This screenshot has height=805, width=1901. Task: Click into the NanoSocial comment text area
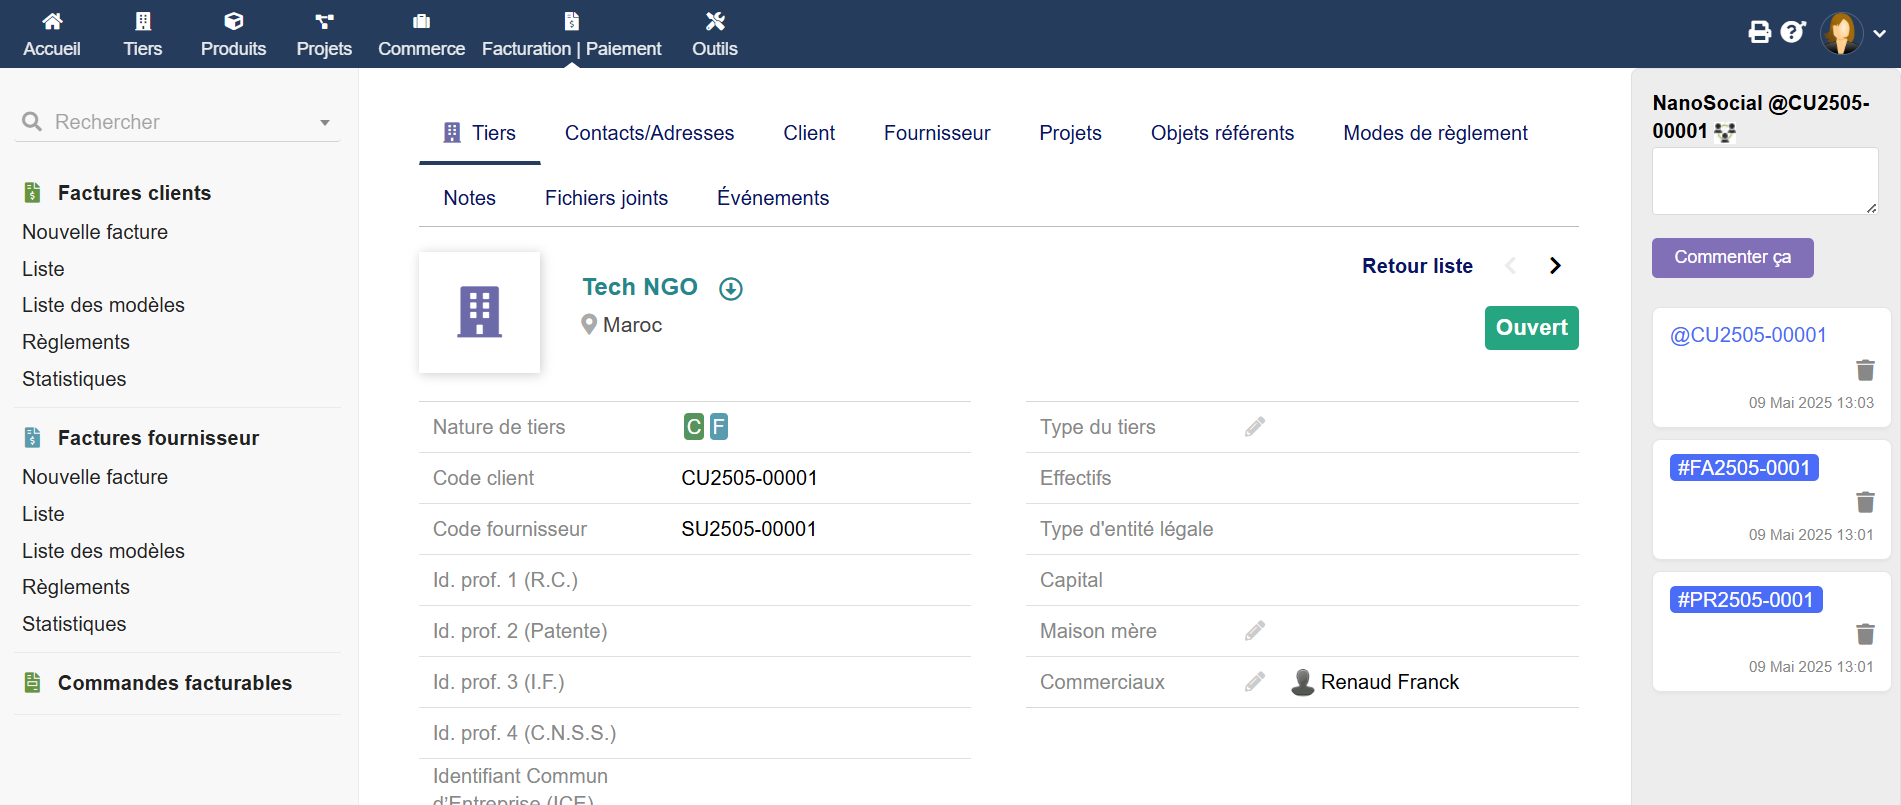[x=1764, y=181]
